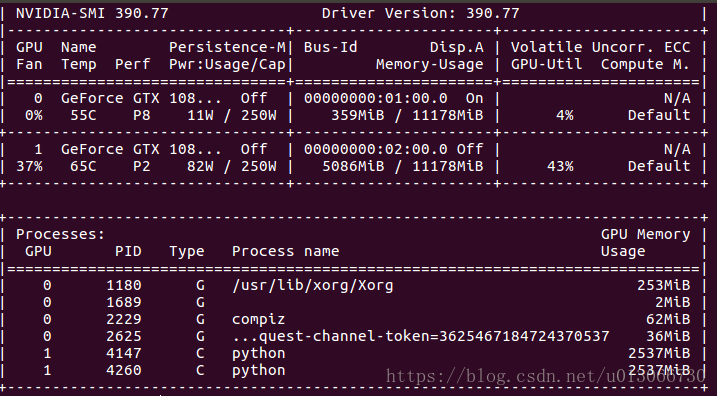717x396 pixels.
Task: Select the 43% GPU-Util value
Action: [x=560, y=166]
